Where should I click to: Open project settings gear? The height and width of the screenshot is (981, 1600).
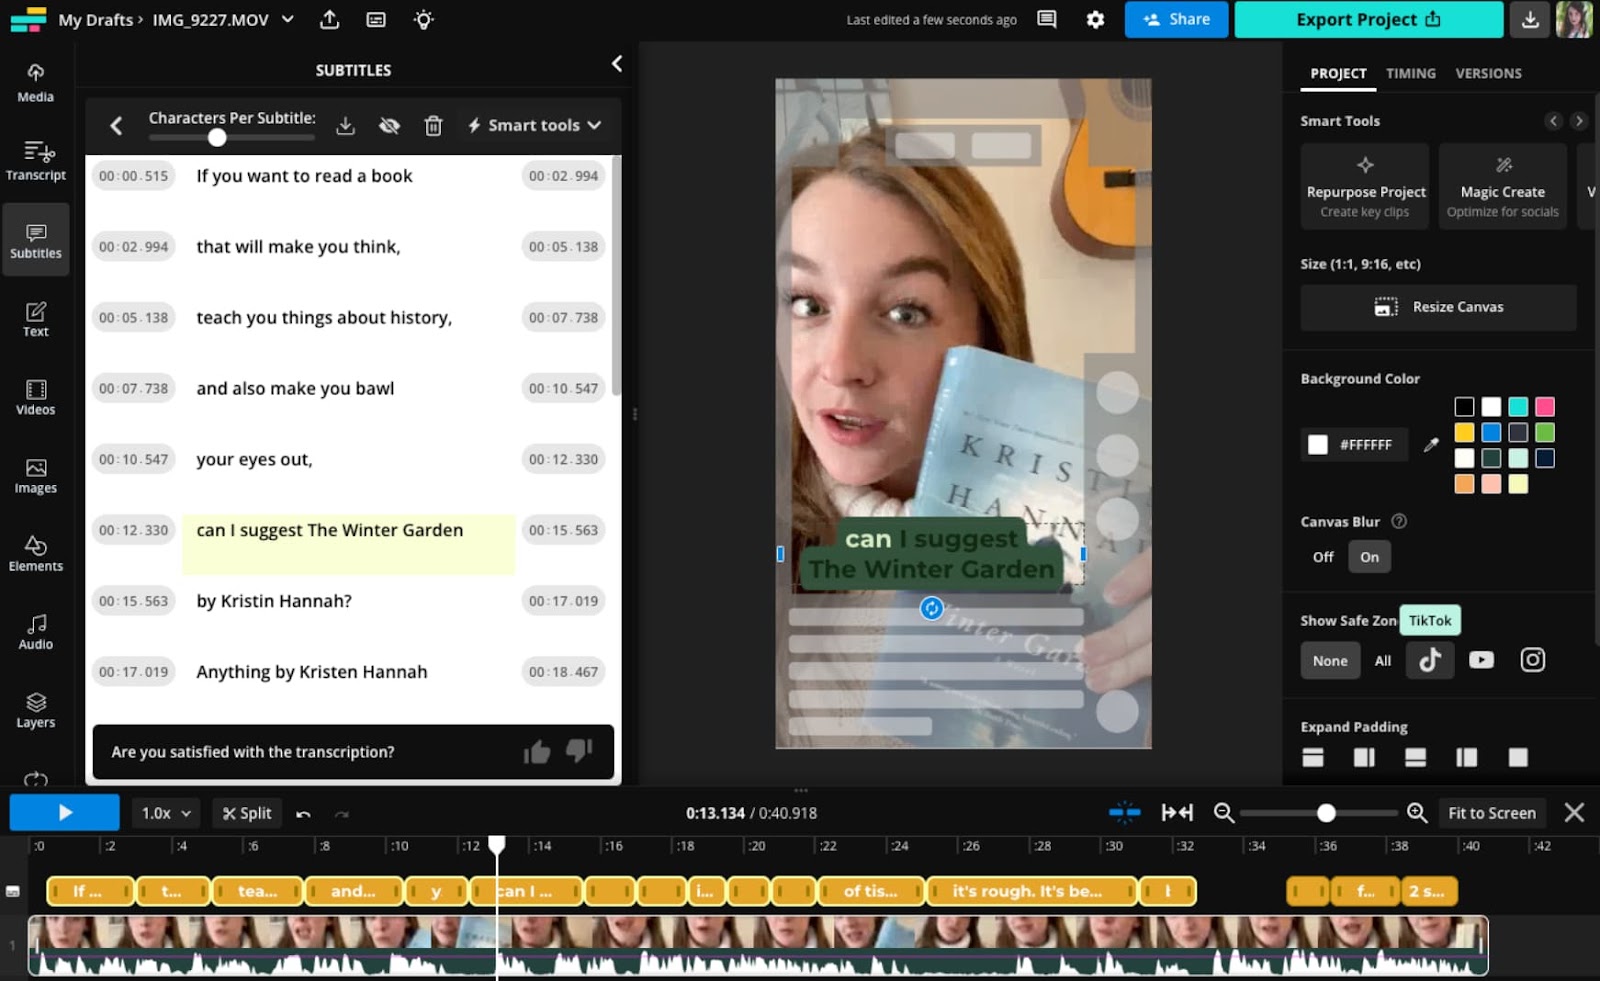(x=1096, y=19)
